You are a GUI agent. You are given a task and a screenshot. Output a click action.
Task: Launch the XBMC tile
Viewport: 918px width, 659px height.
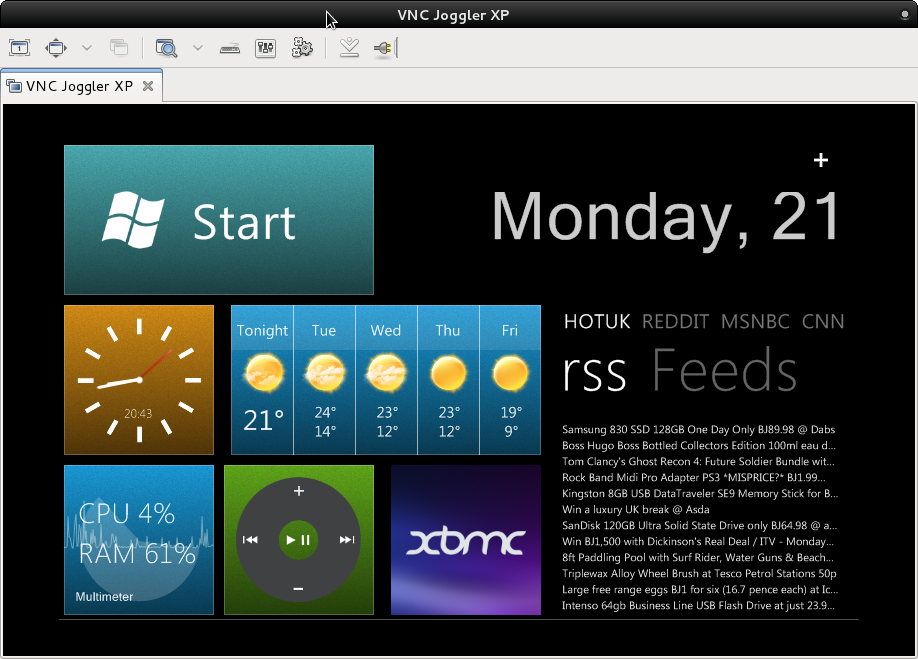(x=466, y=540)
